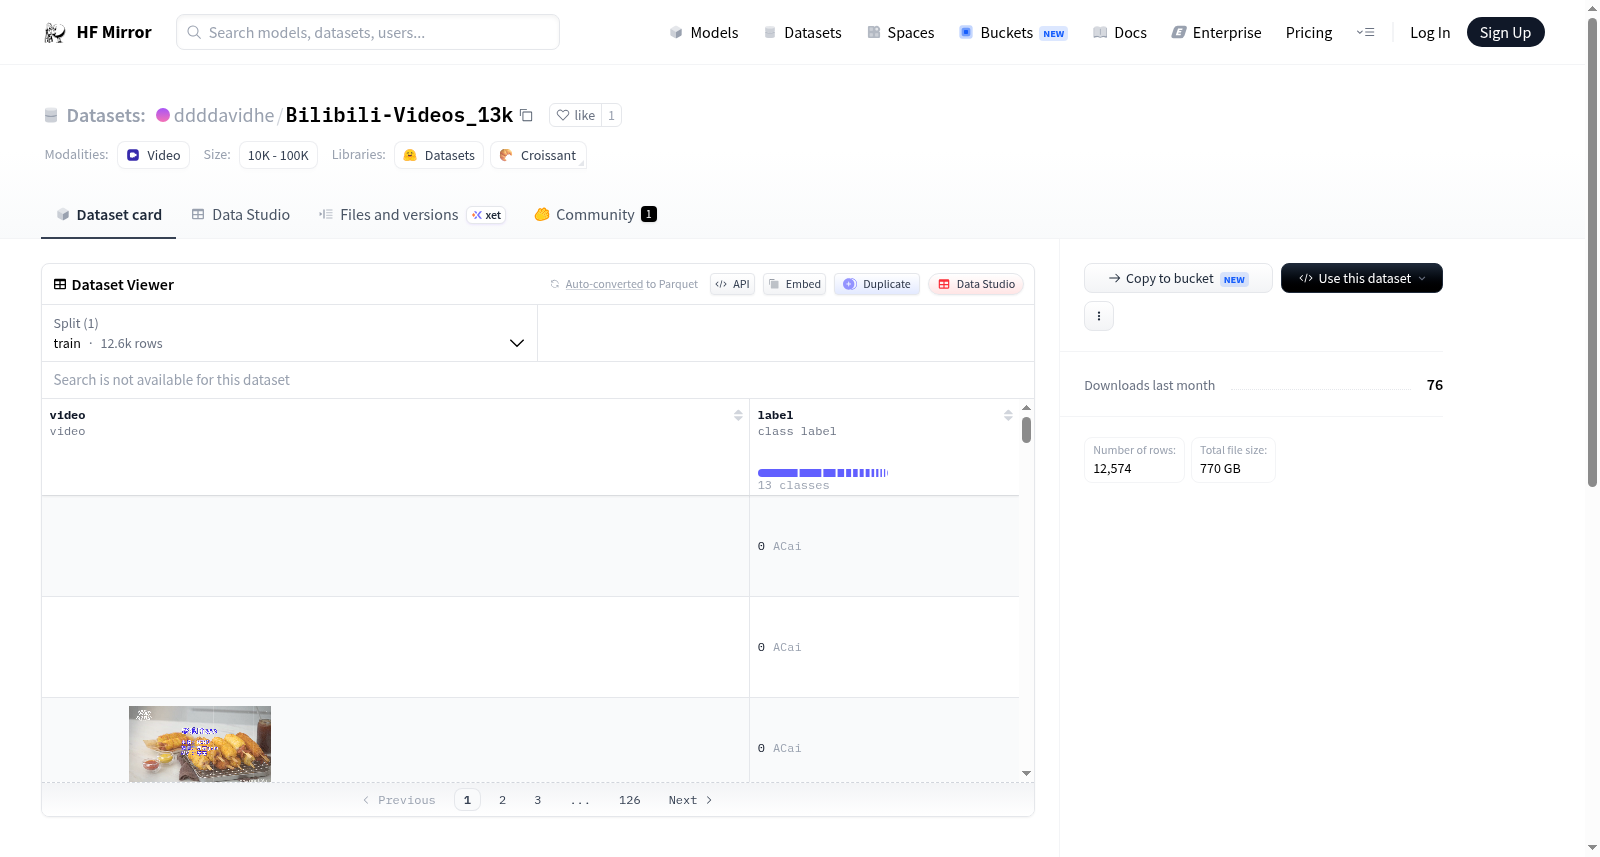
Task: Open Enterprise in top navigation
Action: 1216,33
